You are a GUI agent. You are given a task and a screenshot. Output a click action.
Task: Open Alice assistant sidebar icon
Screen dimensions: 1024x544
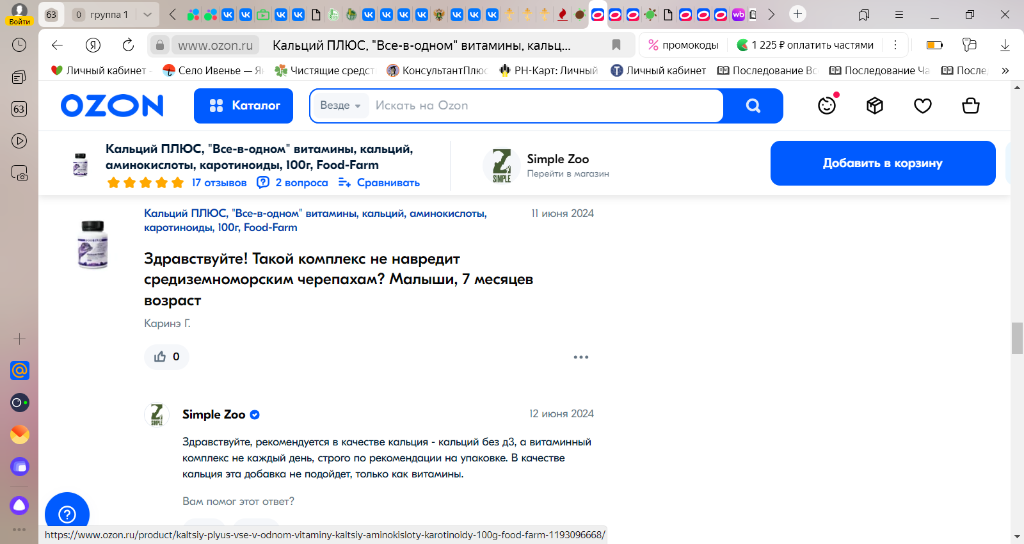coord(20,505)
